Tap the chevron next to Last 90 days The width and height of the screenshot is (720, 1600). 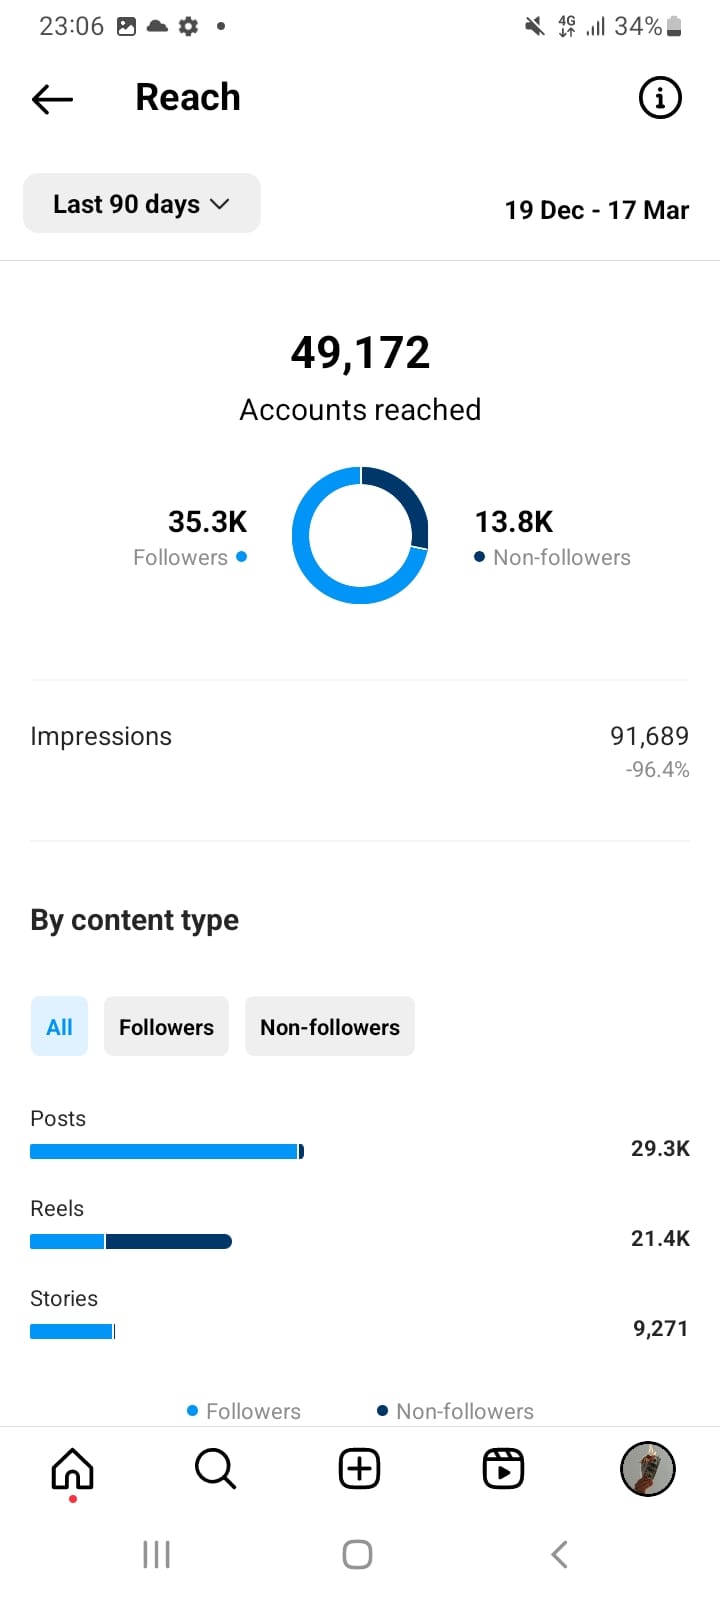click(220, 204)
